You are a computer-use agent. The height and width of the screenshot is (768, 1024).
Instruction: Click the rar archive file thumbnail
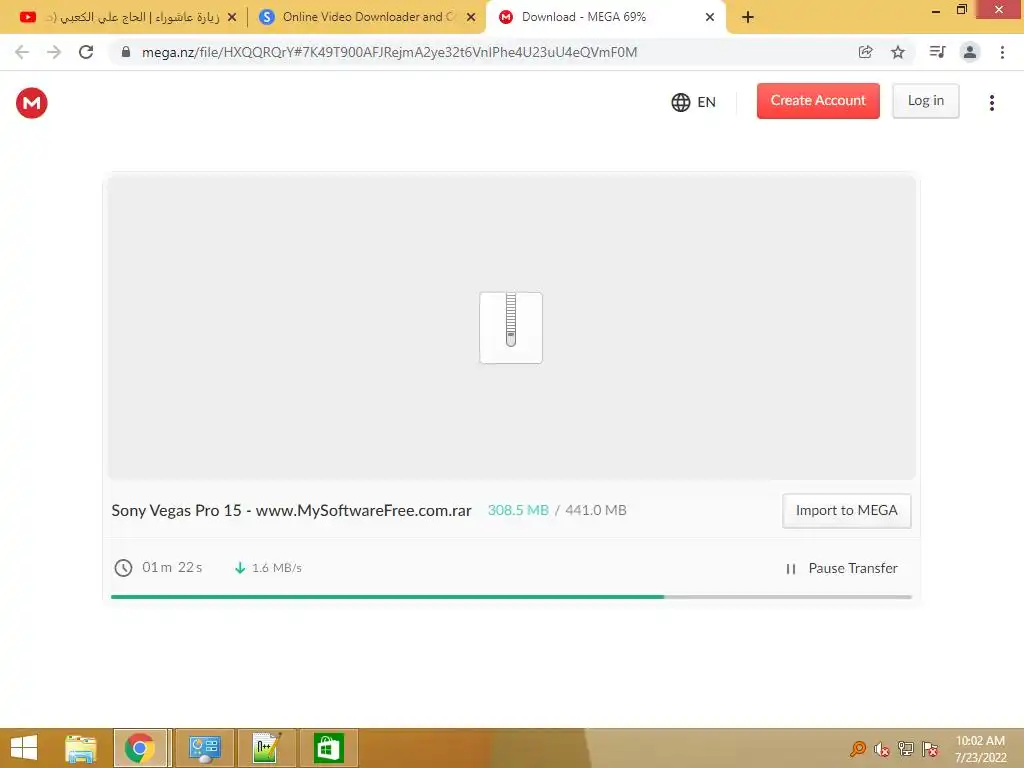click(511, 327)
